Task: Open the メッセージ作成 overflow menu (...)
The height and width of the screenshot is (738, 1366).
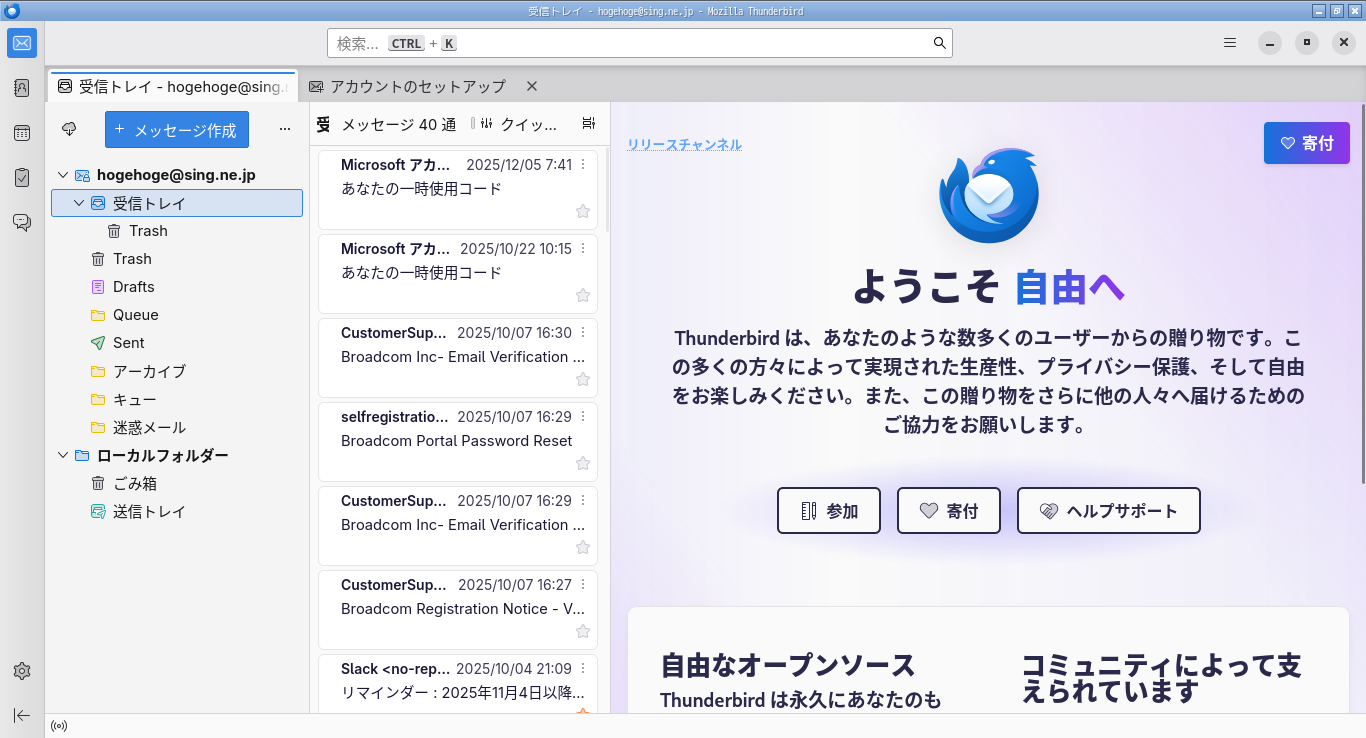Action: (285, 127)
